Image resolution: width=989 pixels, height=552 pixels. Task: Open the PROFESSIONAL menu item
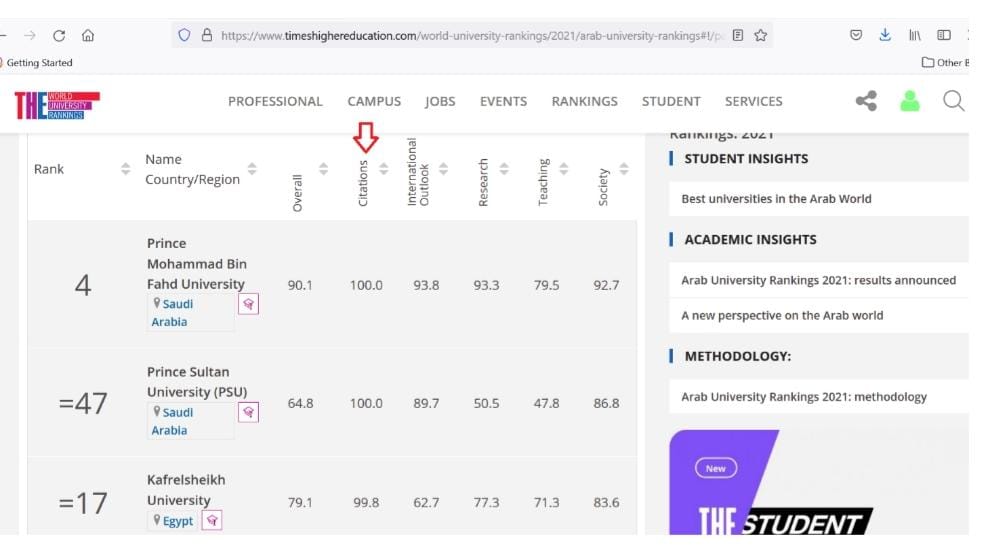(x=275, y=101)
